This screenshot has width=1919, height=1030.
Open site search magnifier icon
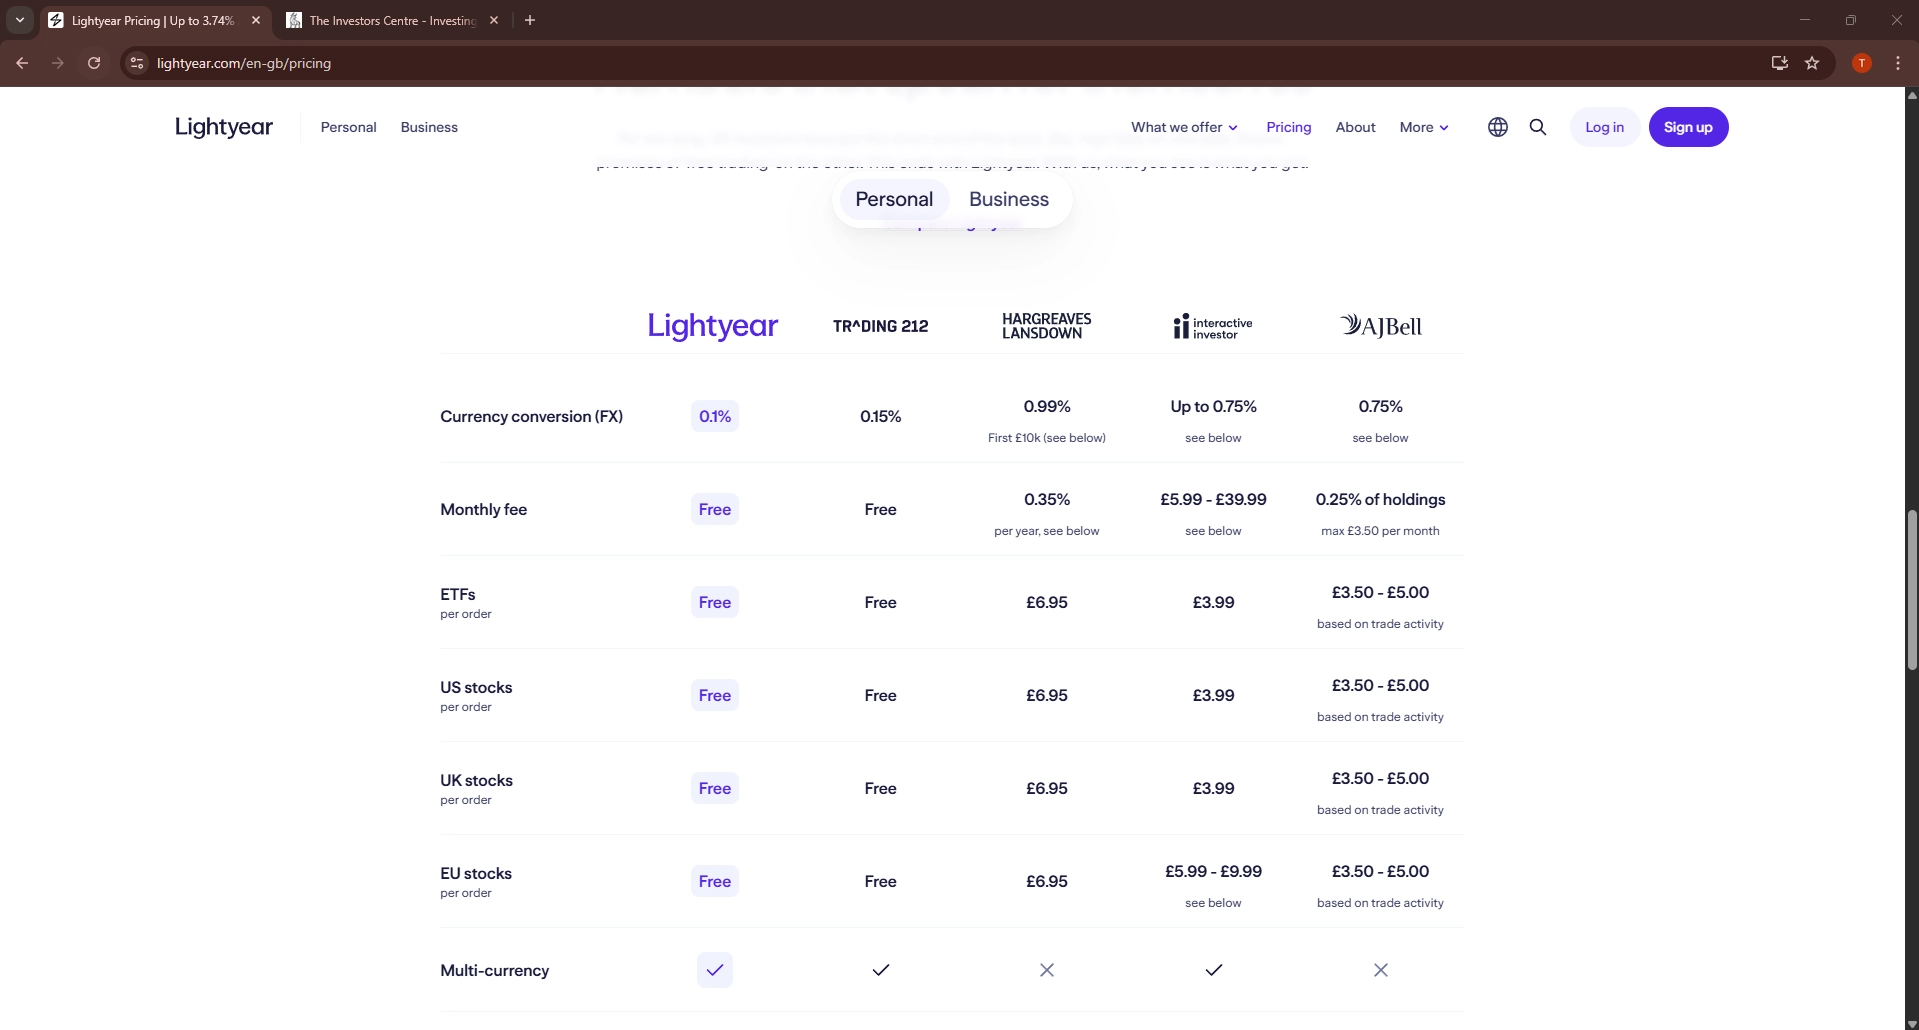1538,127
